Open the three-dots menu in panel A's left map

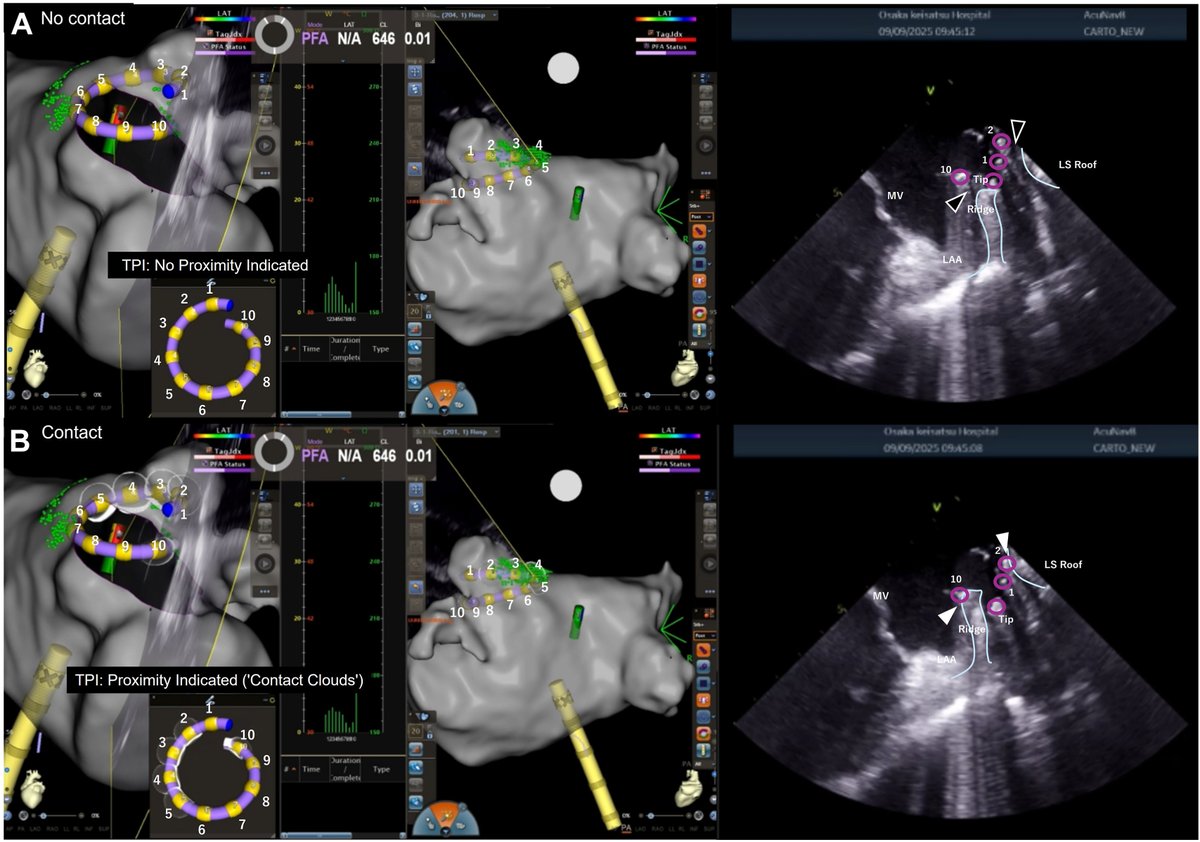(x=266, y=172)
